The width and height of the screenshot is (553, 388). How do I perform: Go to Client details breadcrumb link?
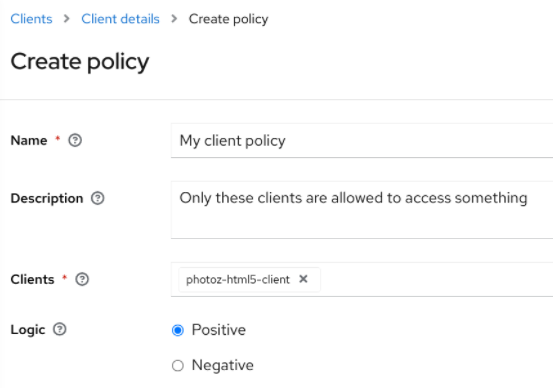120,19
